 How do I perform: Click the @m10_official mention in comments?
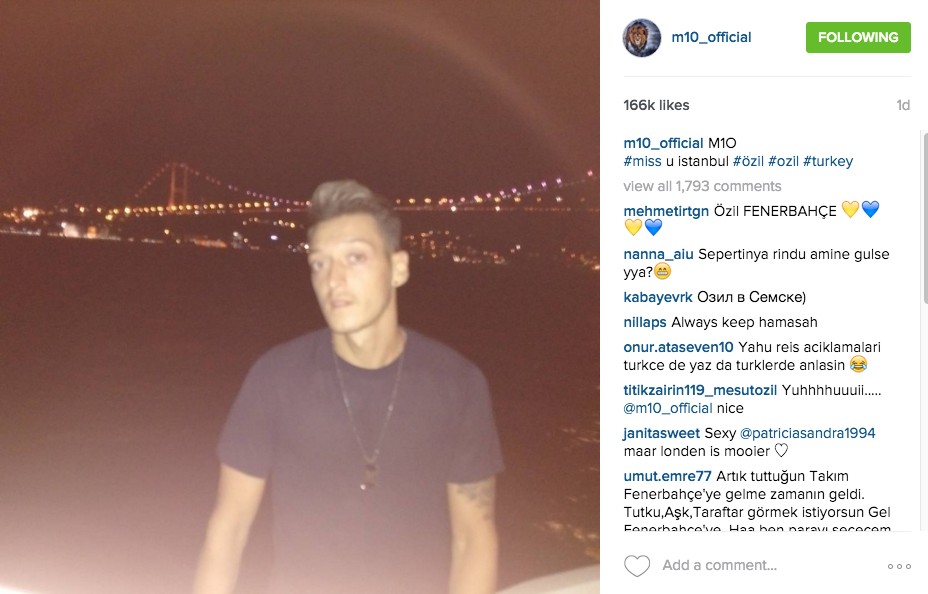coord(668,408)
